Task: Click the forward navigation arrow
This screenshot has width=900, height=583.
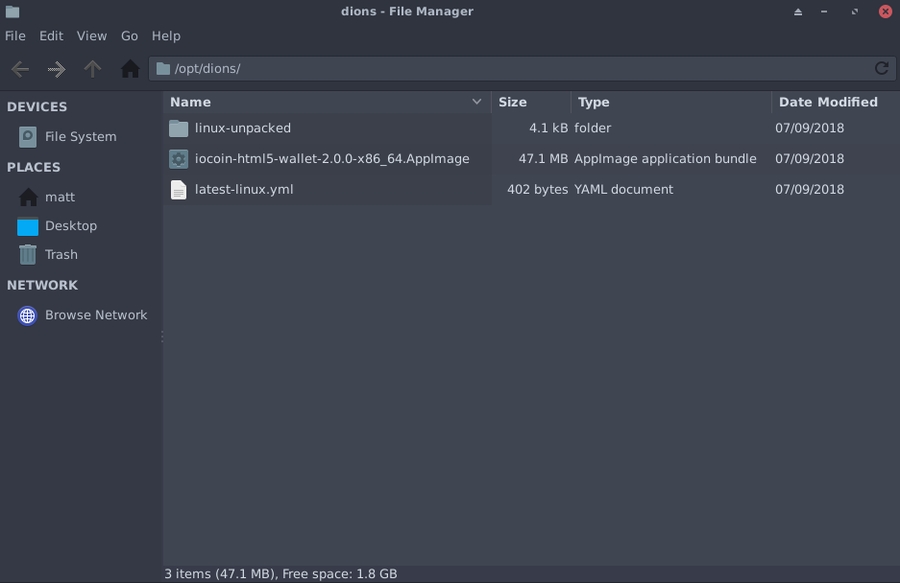Action: coord(56,68)
